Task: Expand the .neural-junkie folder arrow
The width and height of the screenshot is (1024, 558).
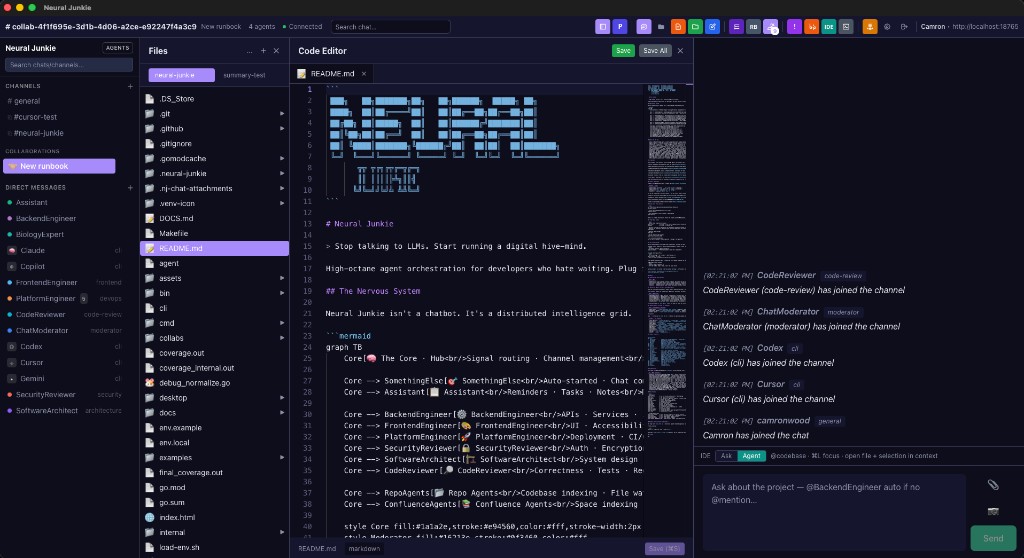Action: click(x=282, y=174)
